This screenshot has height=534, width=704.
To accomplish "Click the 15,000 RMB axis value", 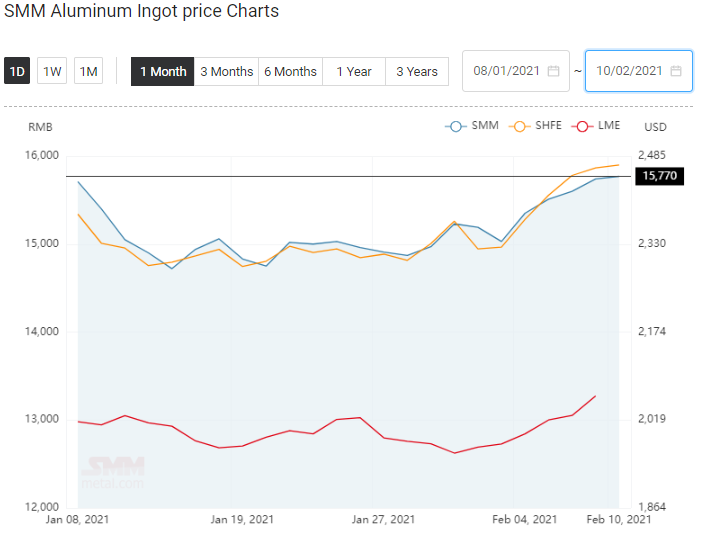I will coord(42,243).
